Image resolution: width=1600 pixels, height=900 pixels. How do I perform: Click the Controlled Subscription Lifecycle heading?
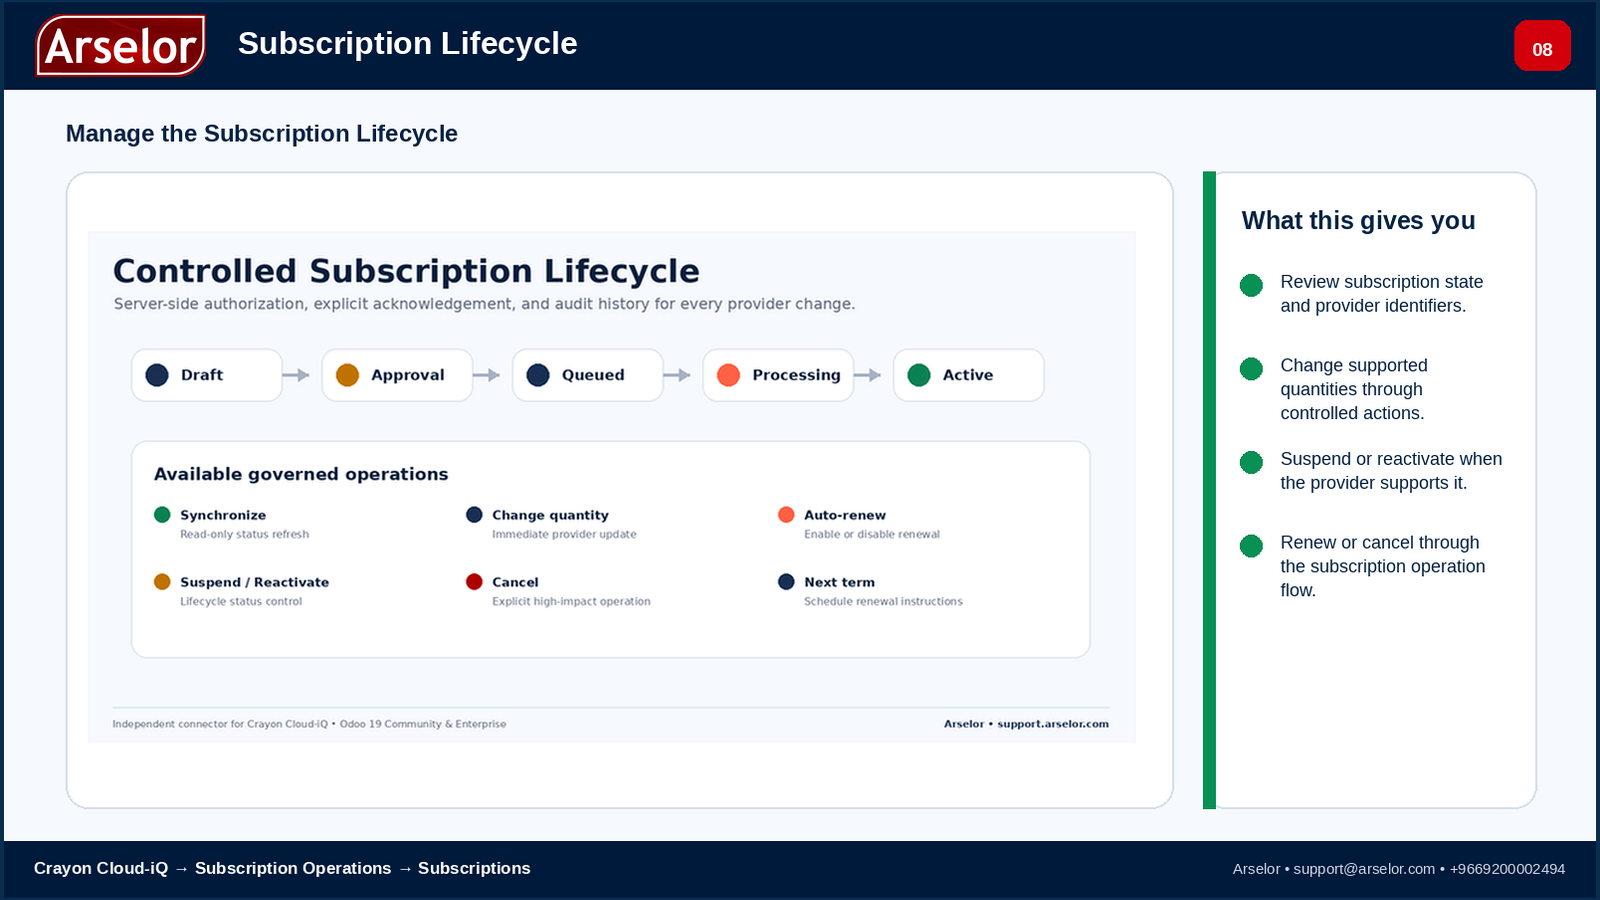click(406, 271)
